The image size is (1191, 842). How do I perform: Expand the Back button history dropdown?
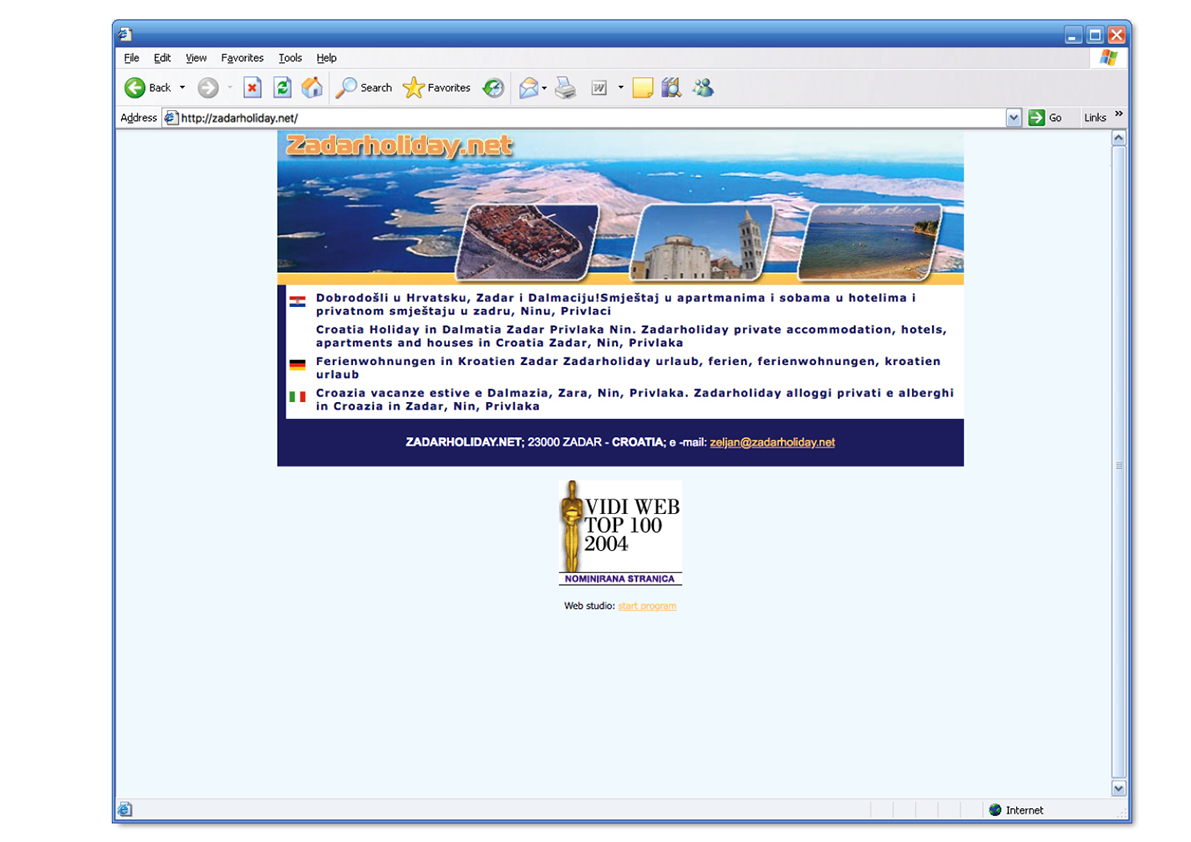[182, 88]
